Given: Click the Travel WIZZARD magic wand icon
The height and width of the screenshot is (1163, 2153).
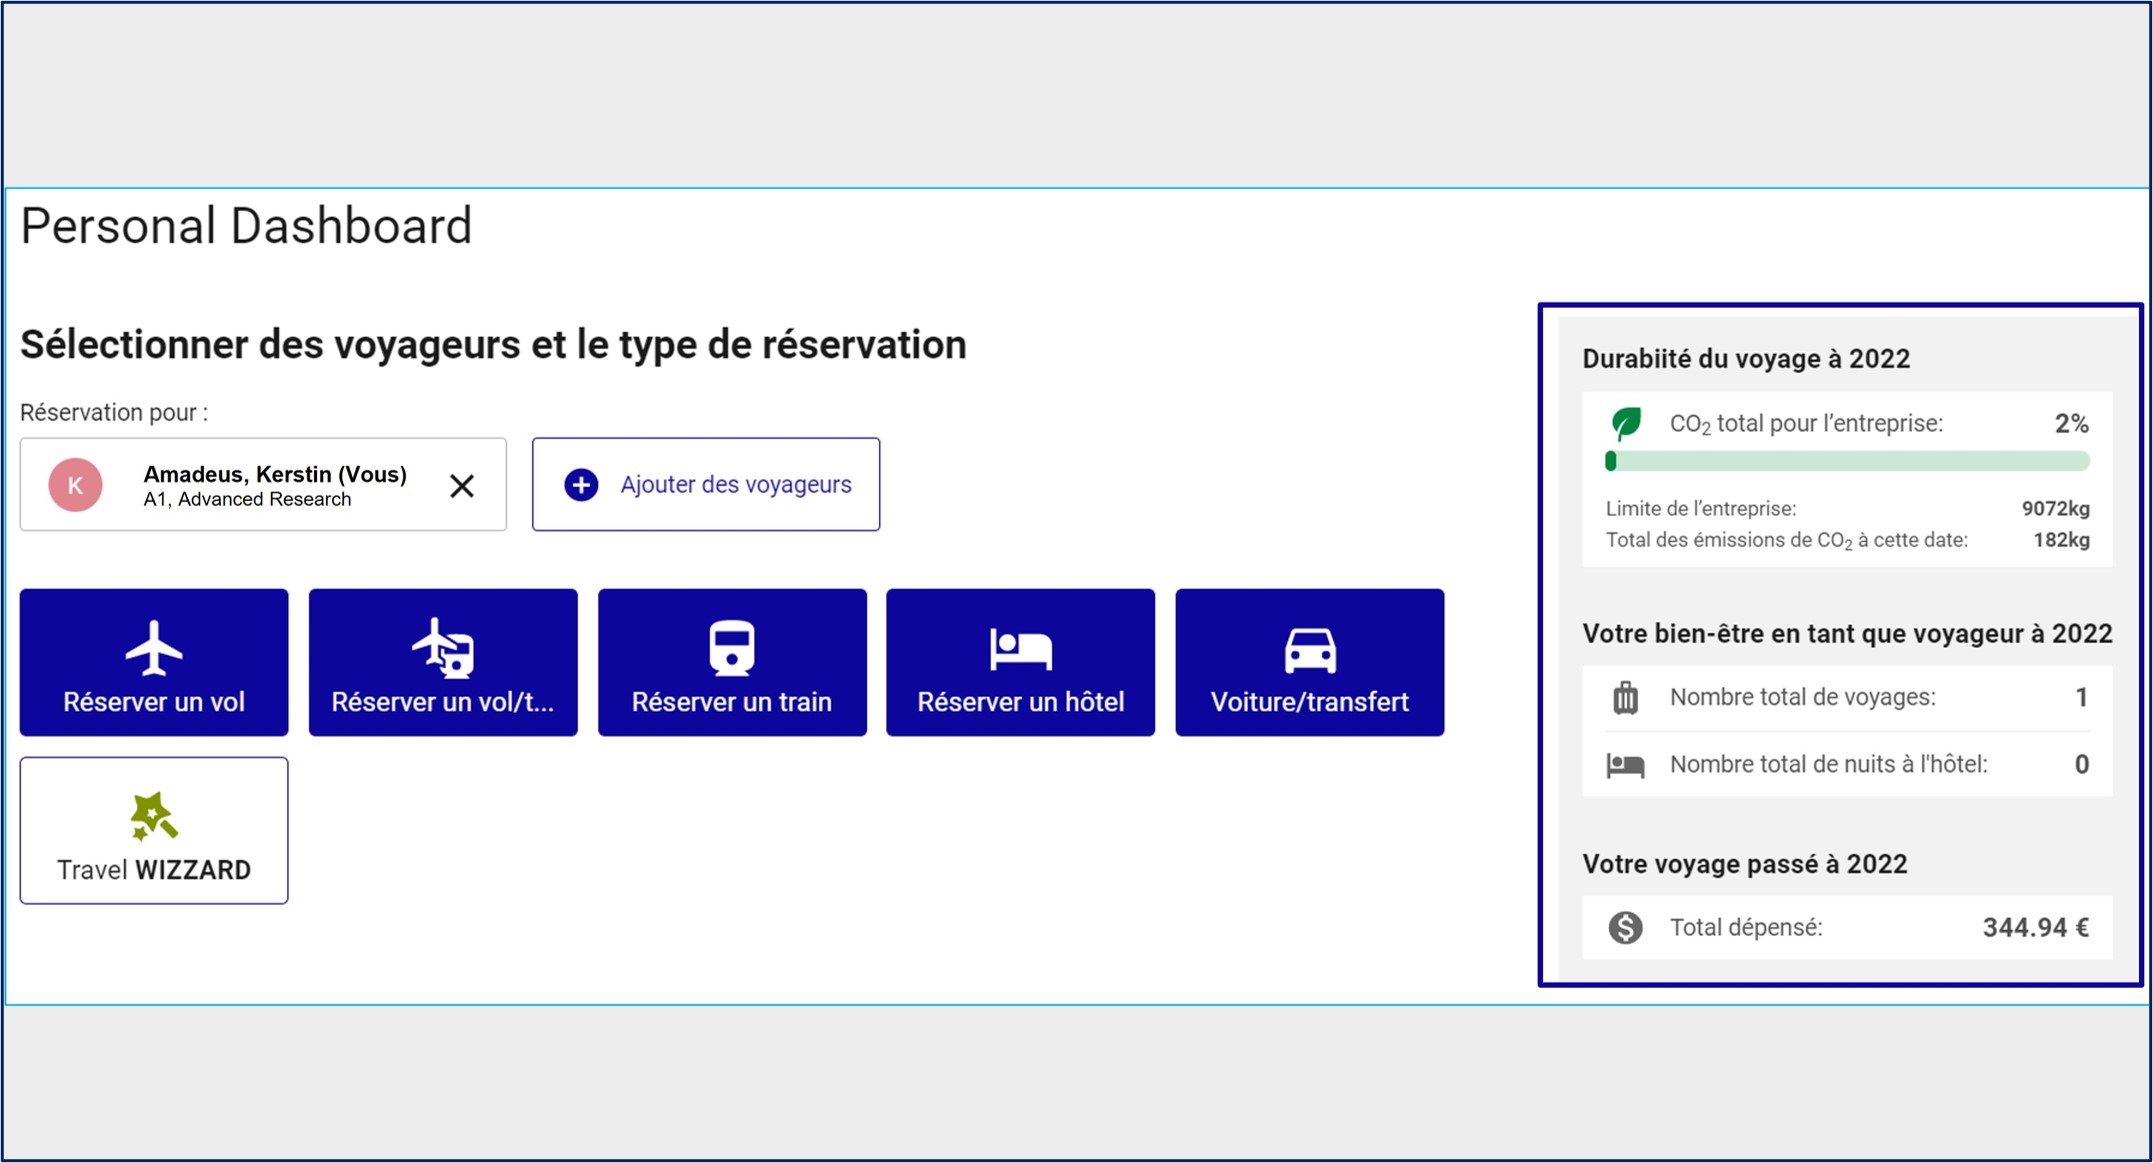Looking at the screenshot, I should tap(154, 817).
